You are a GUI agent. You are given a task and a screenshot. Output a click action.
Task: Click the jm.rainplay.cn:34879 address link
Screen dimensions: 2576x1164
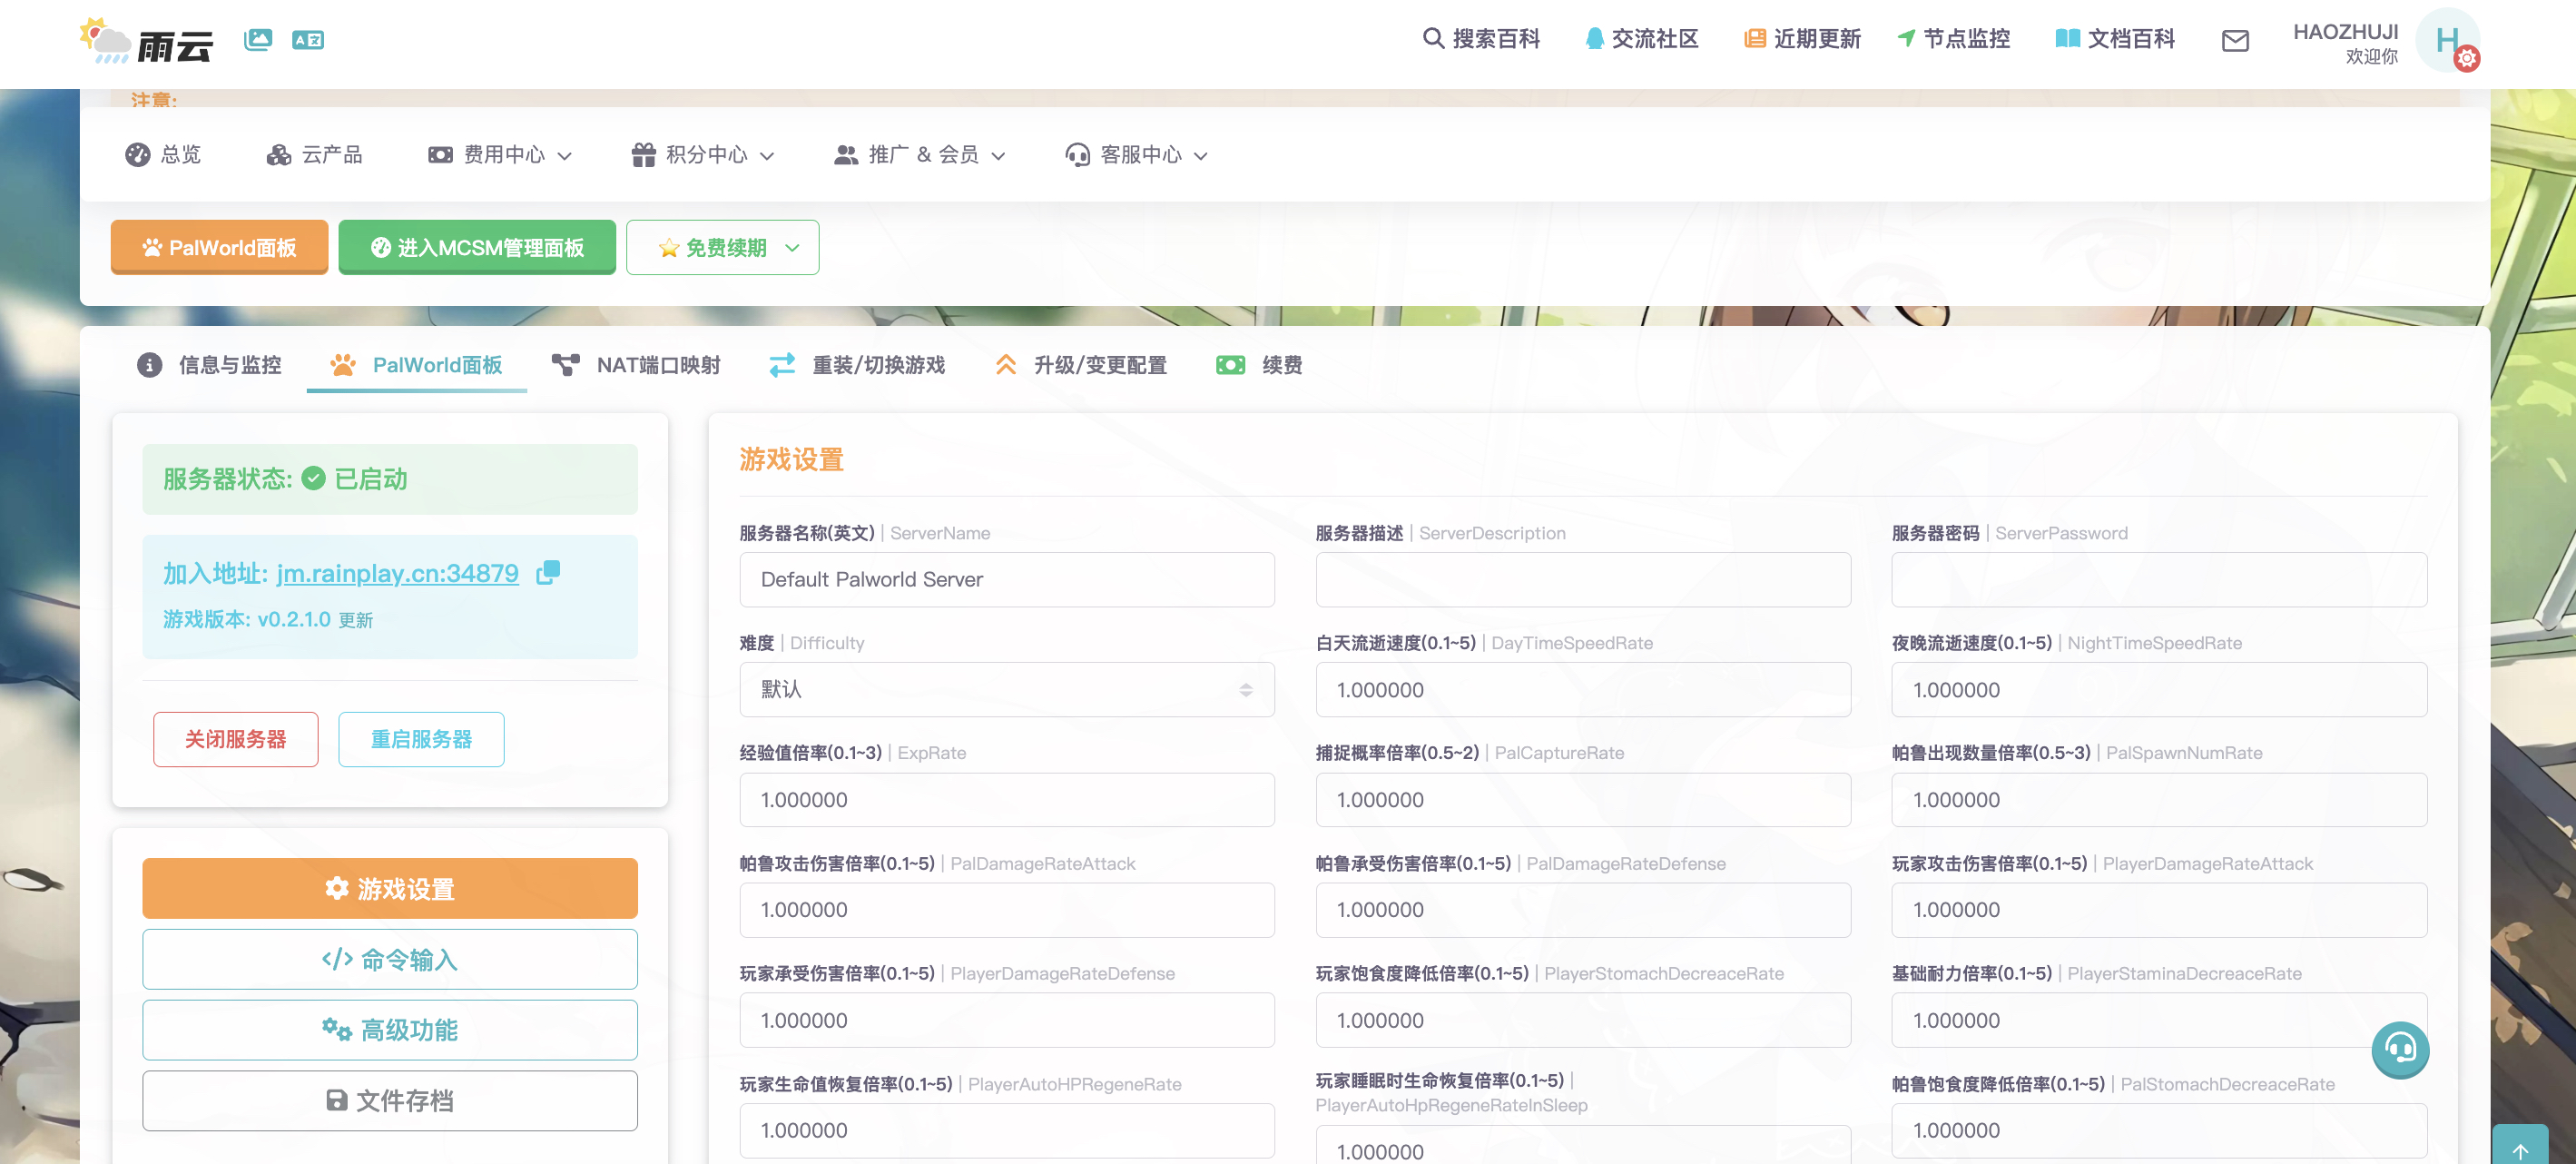(397, 573)
